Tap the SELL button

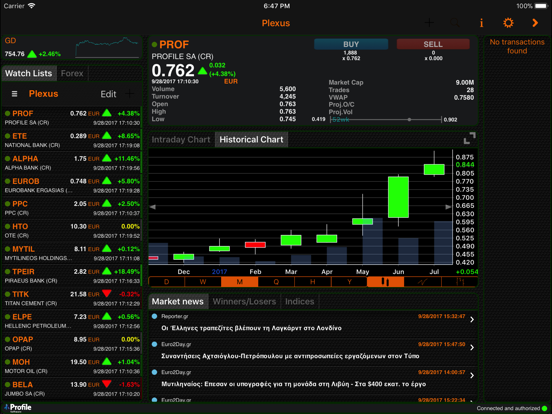pos(433,44)
